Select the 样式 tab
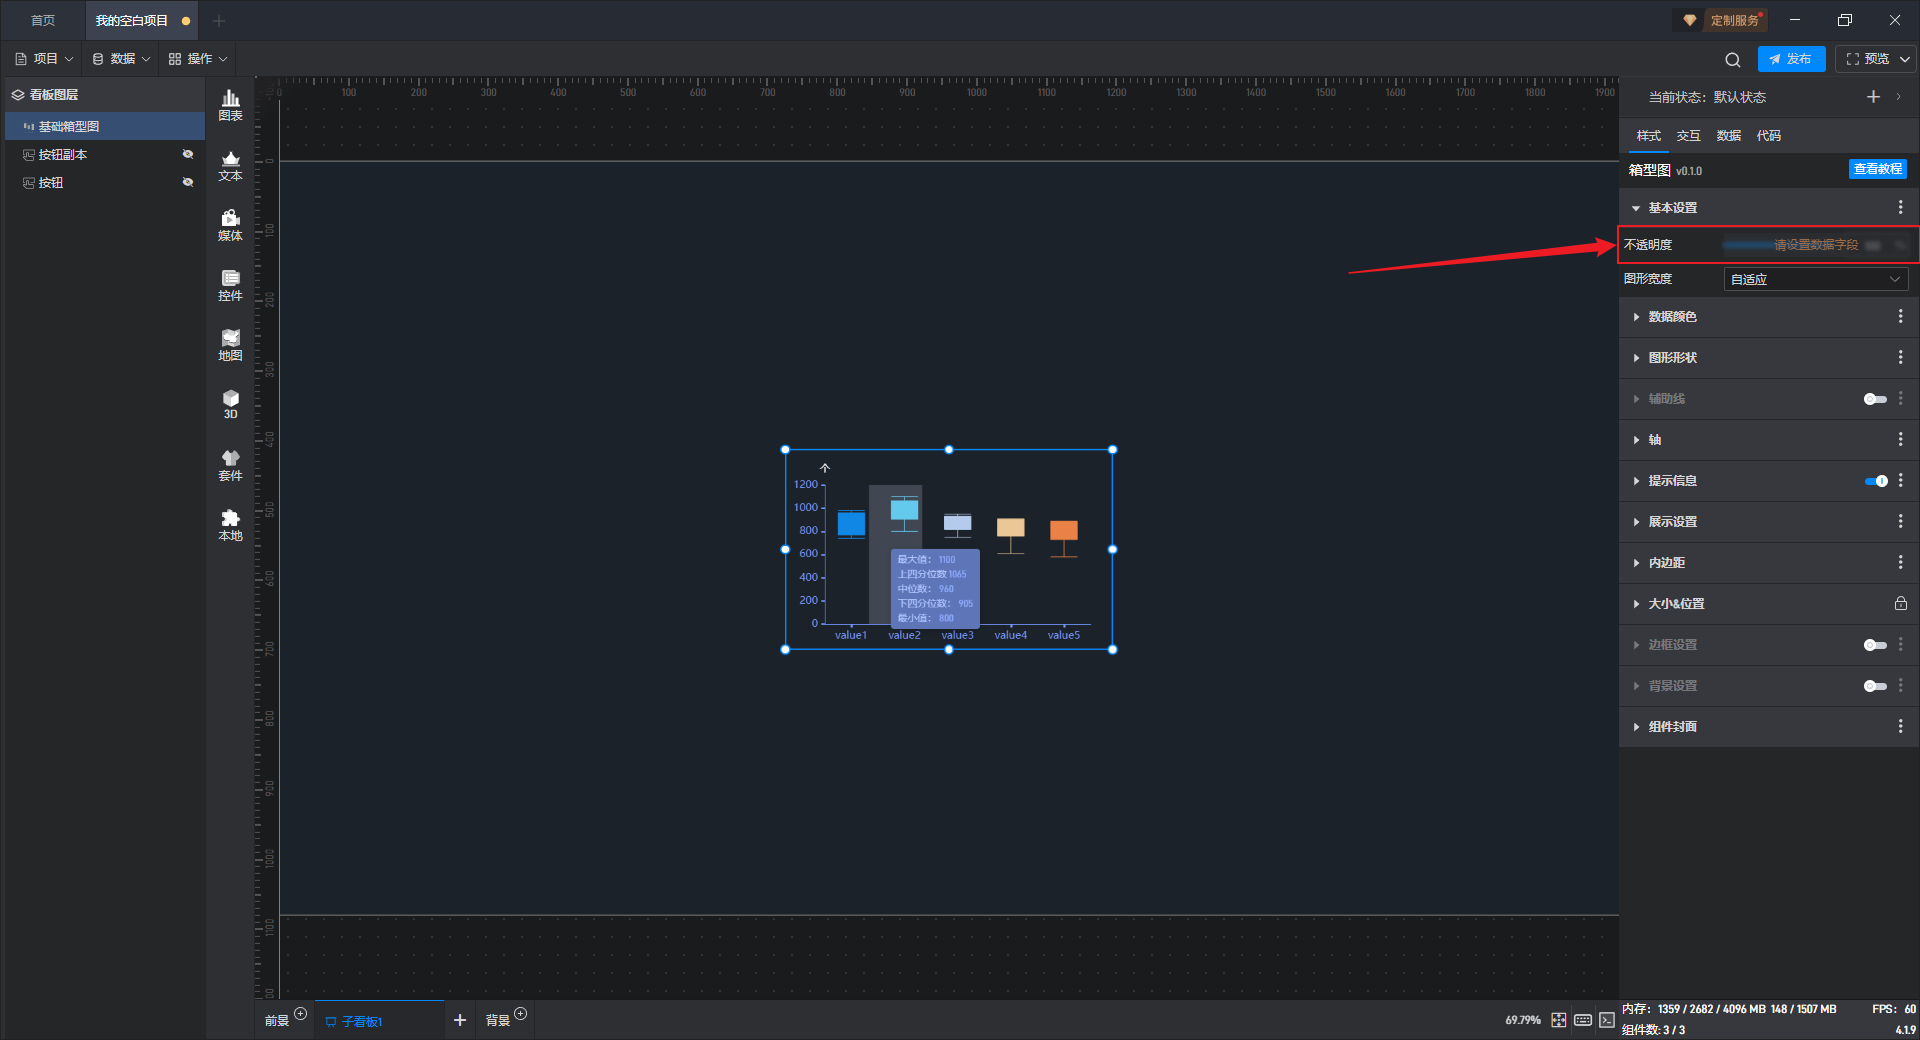This screenshot has width=1920, height=1040. click(x=1649, y=136)
